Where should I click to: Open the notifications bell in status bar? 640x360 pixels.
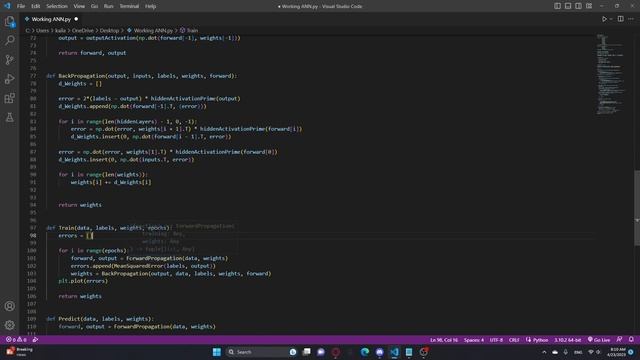click(x=631, y=340)
